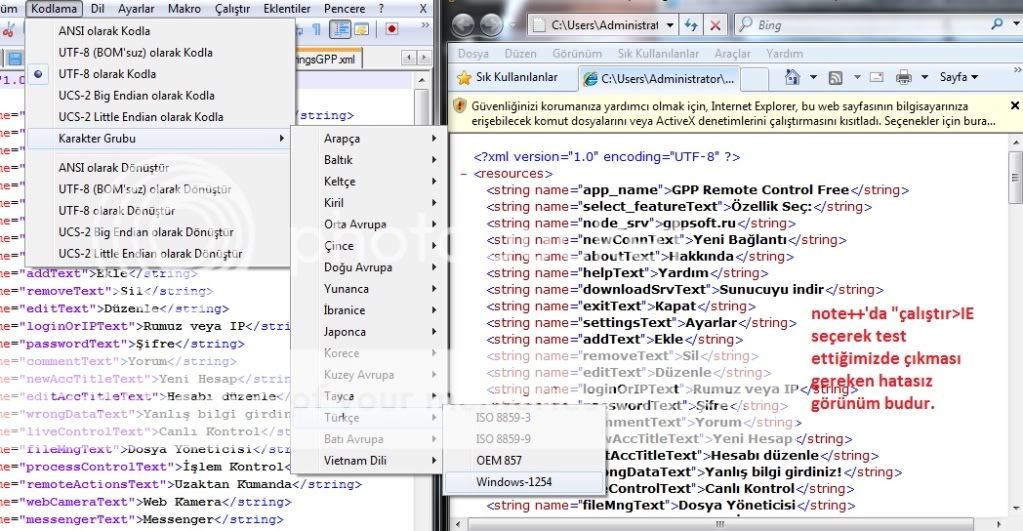The height and width of the screenshot is (531, 1023).
Task: Click the Sık Kullanılanlar favorites button
Action: [x=510, y=77]
